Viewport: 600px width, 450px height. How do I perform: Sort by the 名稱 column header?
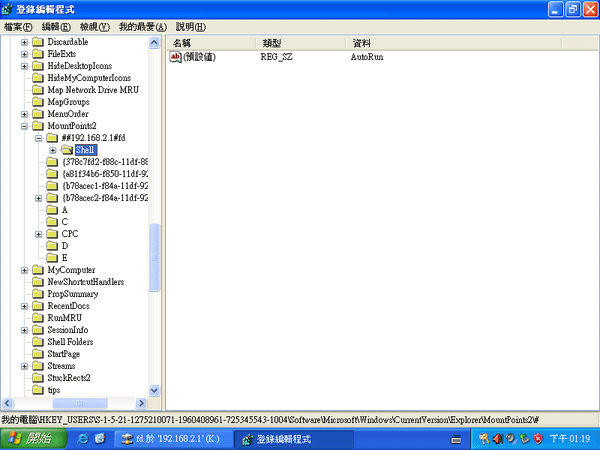click(x=211, y=43)
